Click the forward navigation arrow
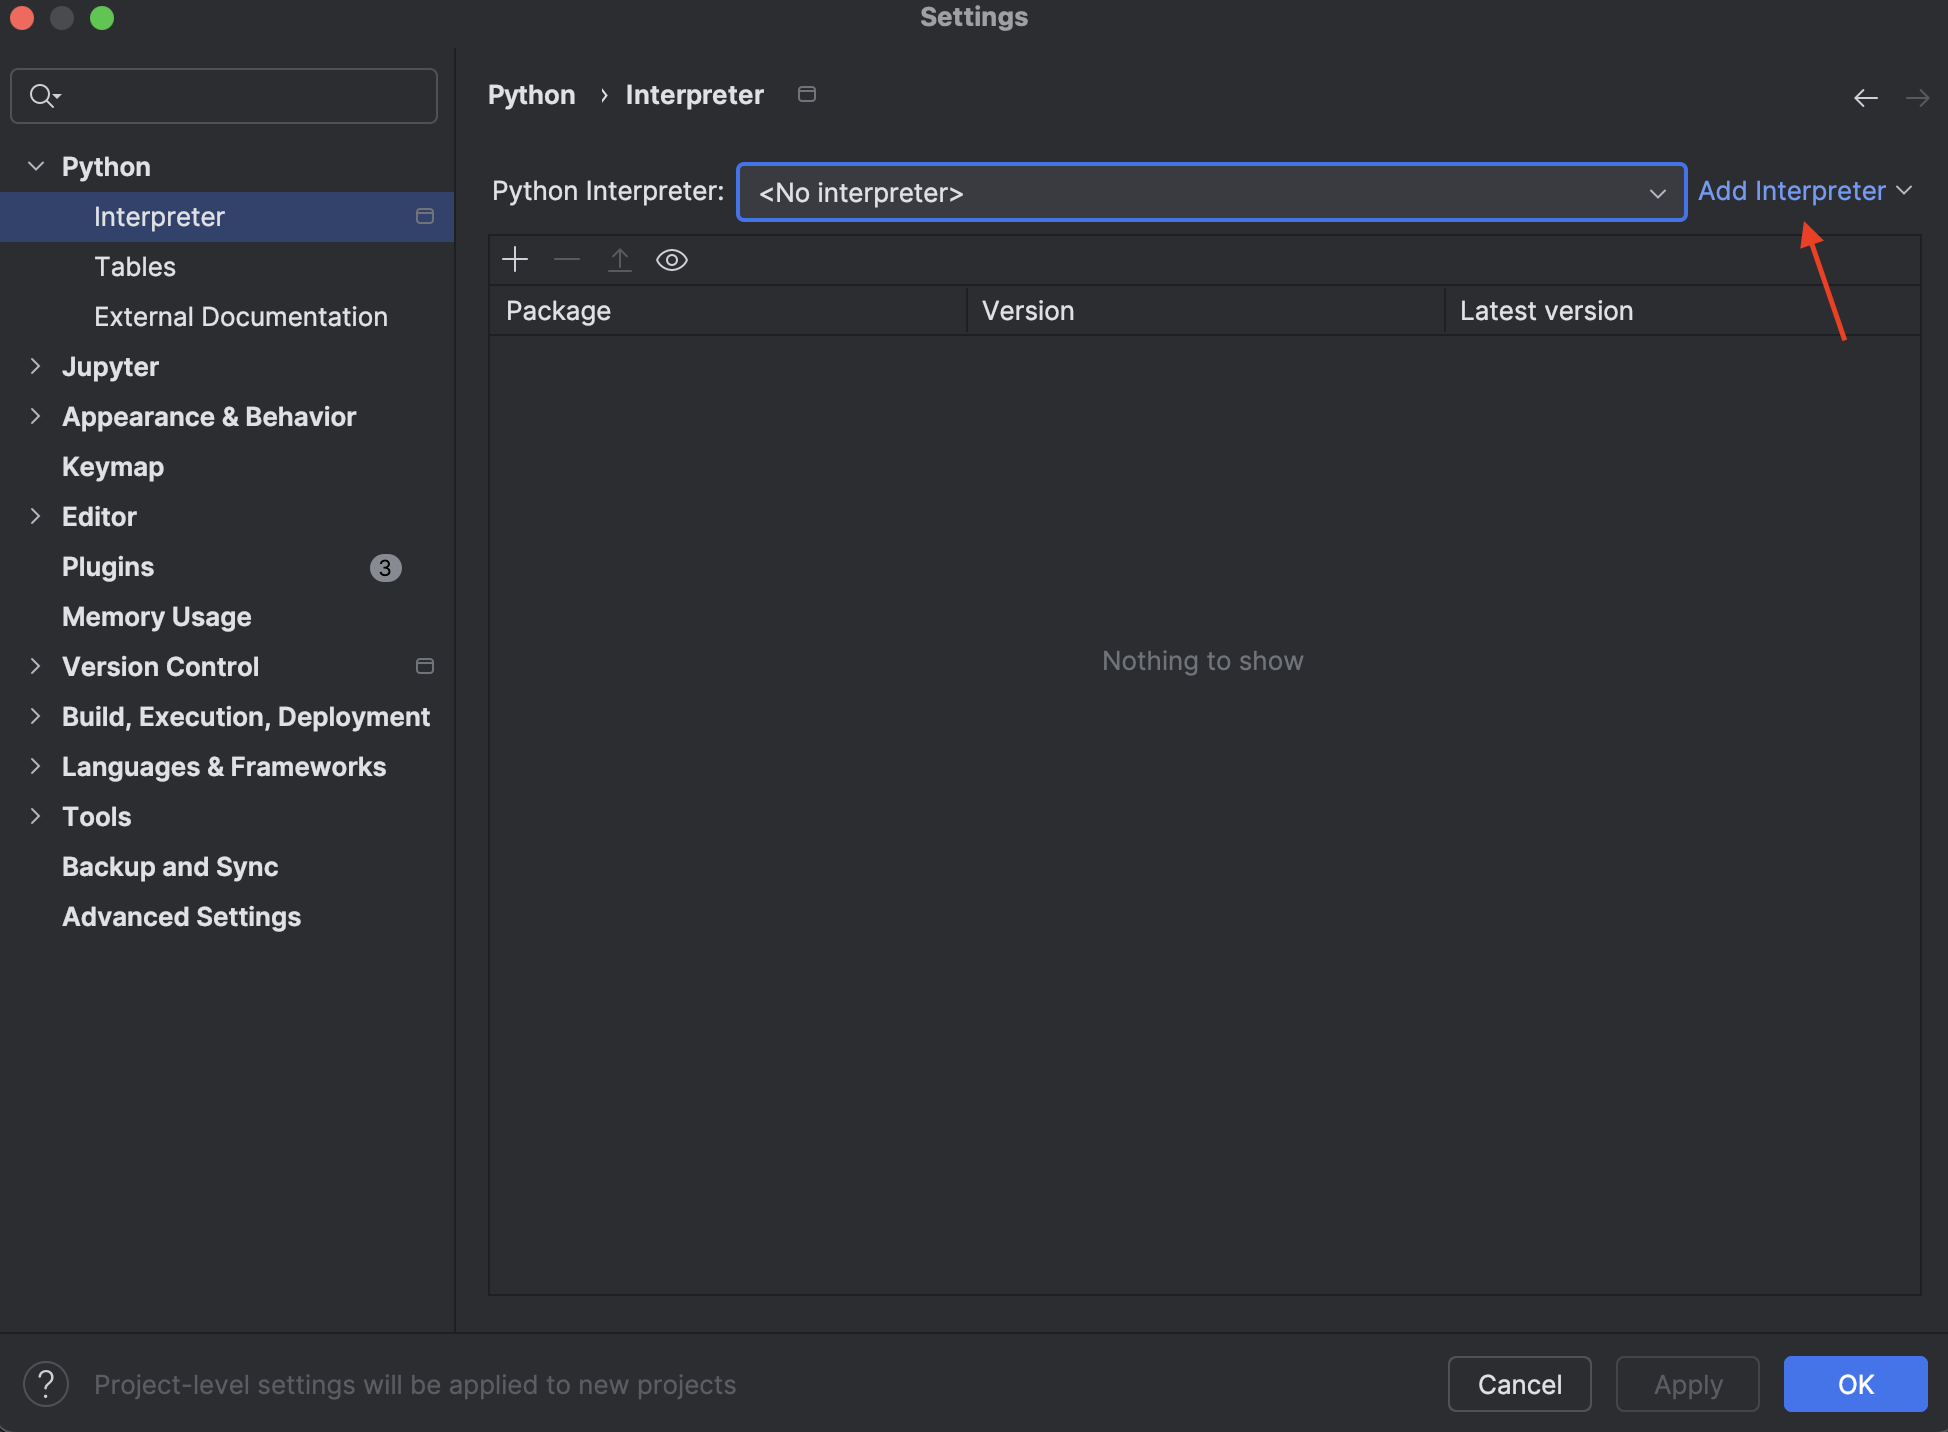Image resolution: width=1948 pixels, height=1432 pixels. point(1917,97)
